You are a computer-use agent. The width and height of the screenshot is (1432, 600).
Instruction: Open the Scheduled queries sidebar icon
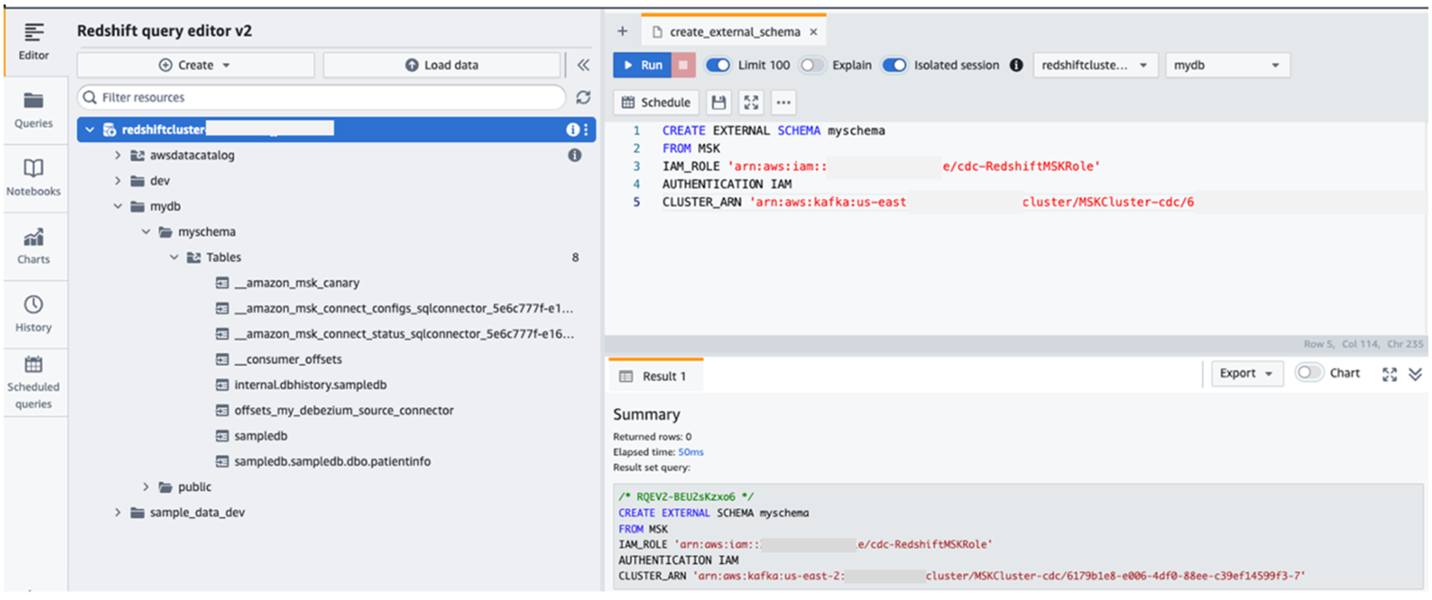[33, 382]
